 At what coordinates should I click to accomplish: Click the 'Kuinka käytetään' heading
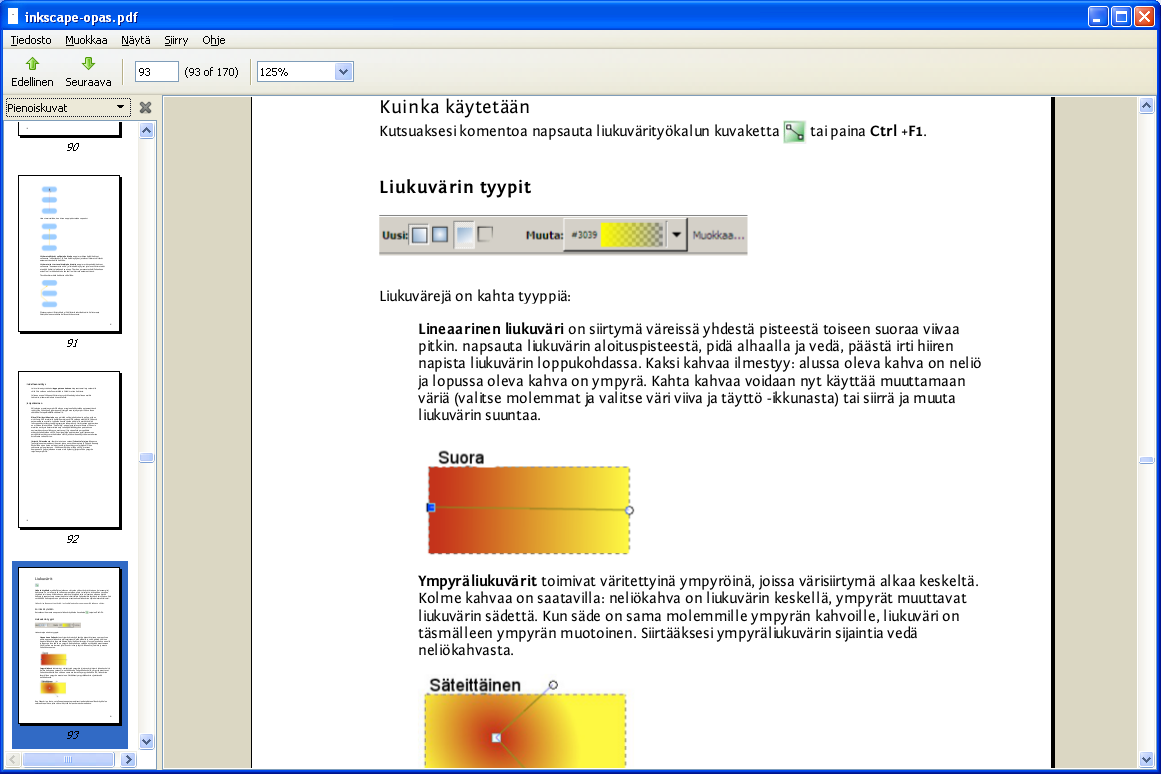coord(455,107)
